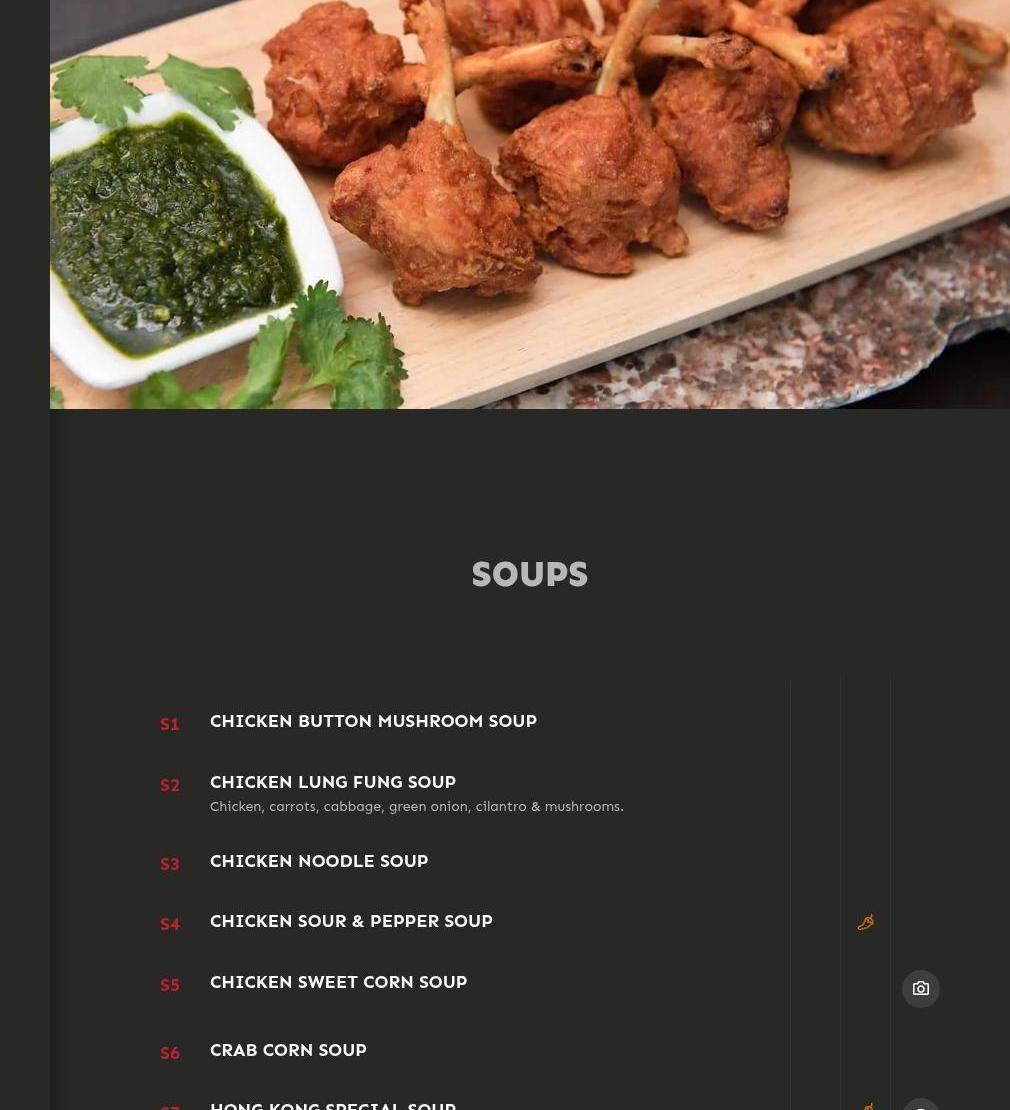Click the S4 menu number
This screenshot has width=1010, height=1110.
click(169, 924)
